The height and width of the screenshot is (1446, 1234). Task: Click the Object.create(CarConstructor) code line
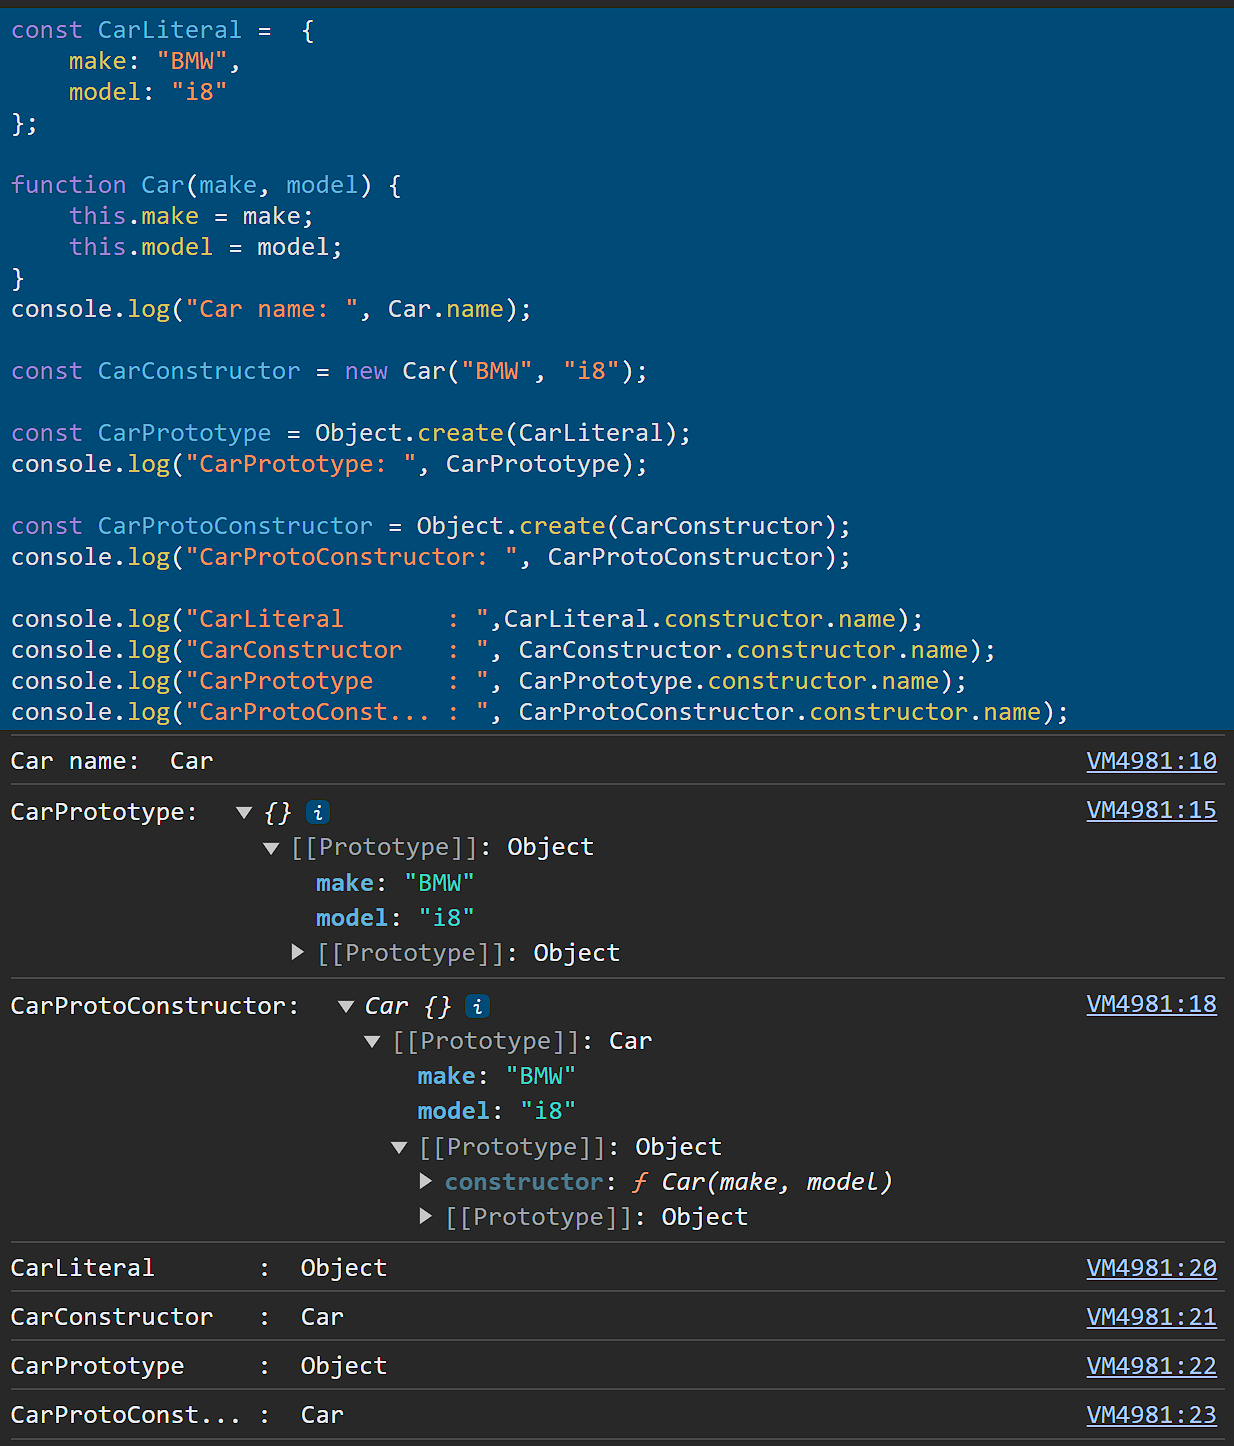coord(431,526)
